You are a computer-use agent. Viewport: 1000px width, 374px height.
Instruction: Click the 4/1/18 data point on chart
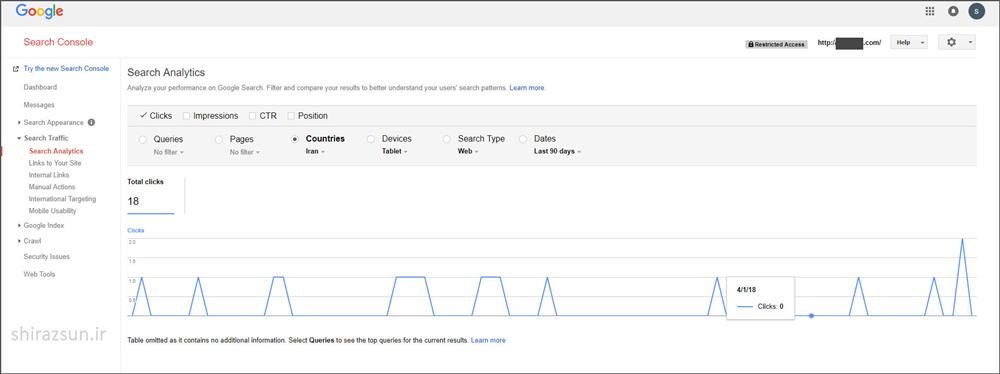(811, 315)
